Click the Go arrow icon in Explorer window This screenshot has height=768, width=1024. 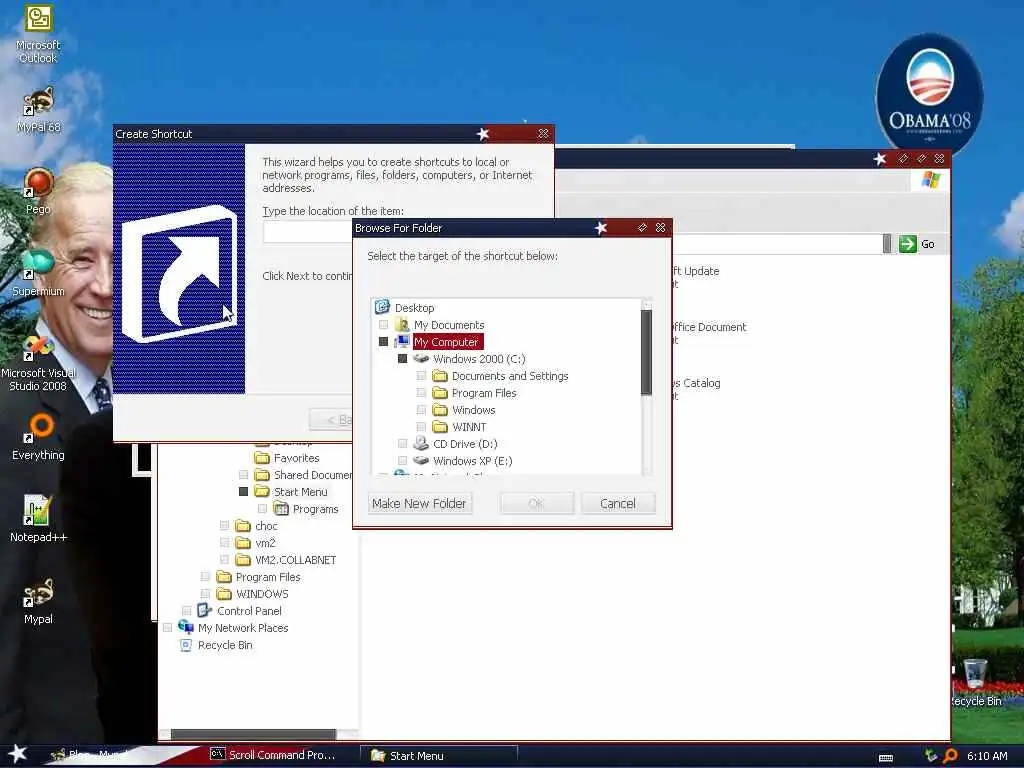pos(908,244)
